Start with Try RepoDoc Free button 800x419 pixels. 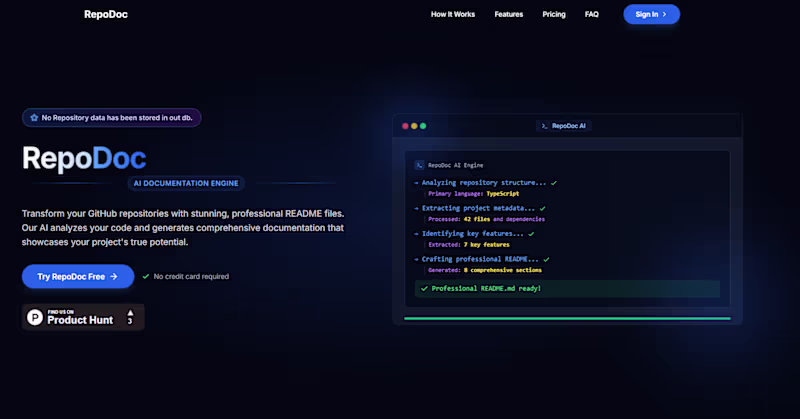click(x=78, y=277)
